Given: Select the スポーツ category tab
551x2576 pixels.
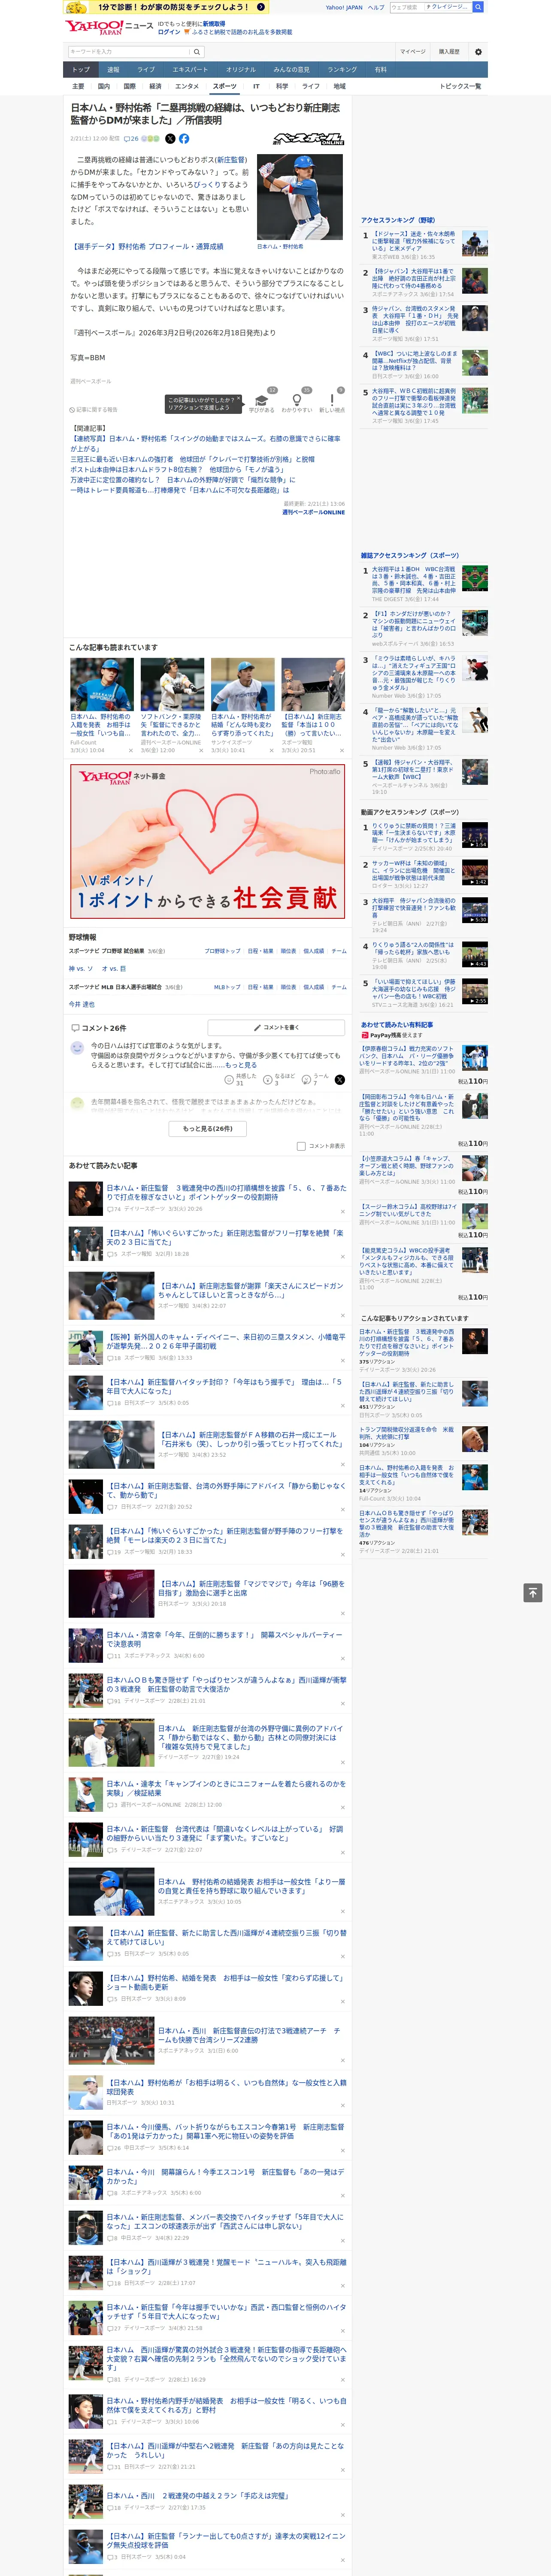Looking at the screenshot, I should click(224, 86).
